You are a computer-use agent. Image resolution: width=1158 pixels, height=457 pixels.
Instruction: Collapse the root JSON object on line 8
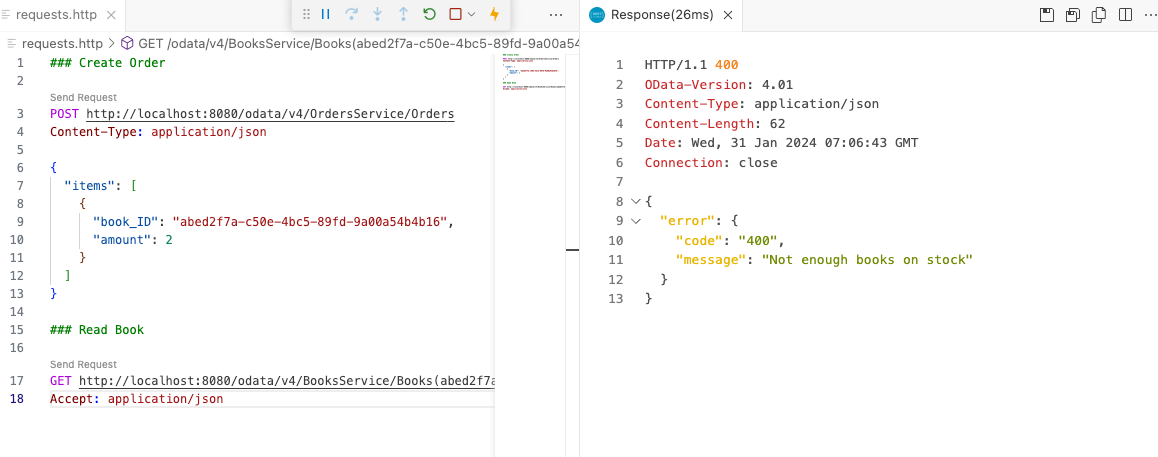(x=635, y=201)
